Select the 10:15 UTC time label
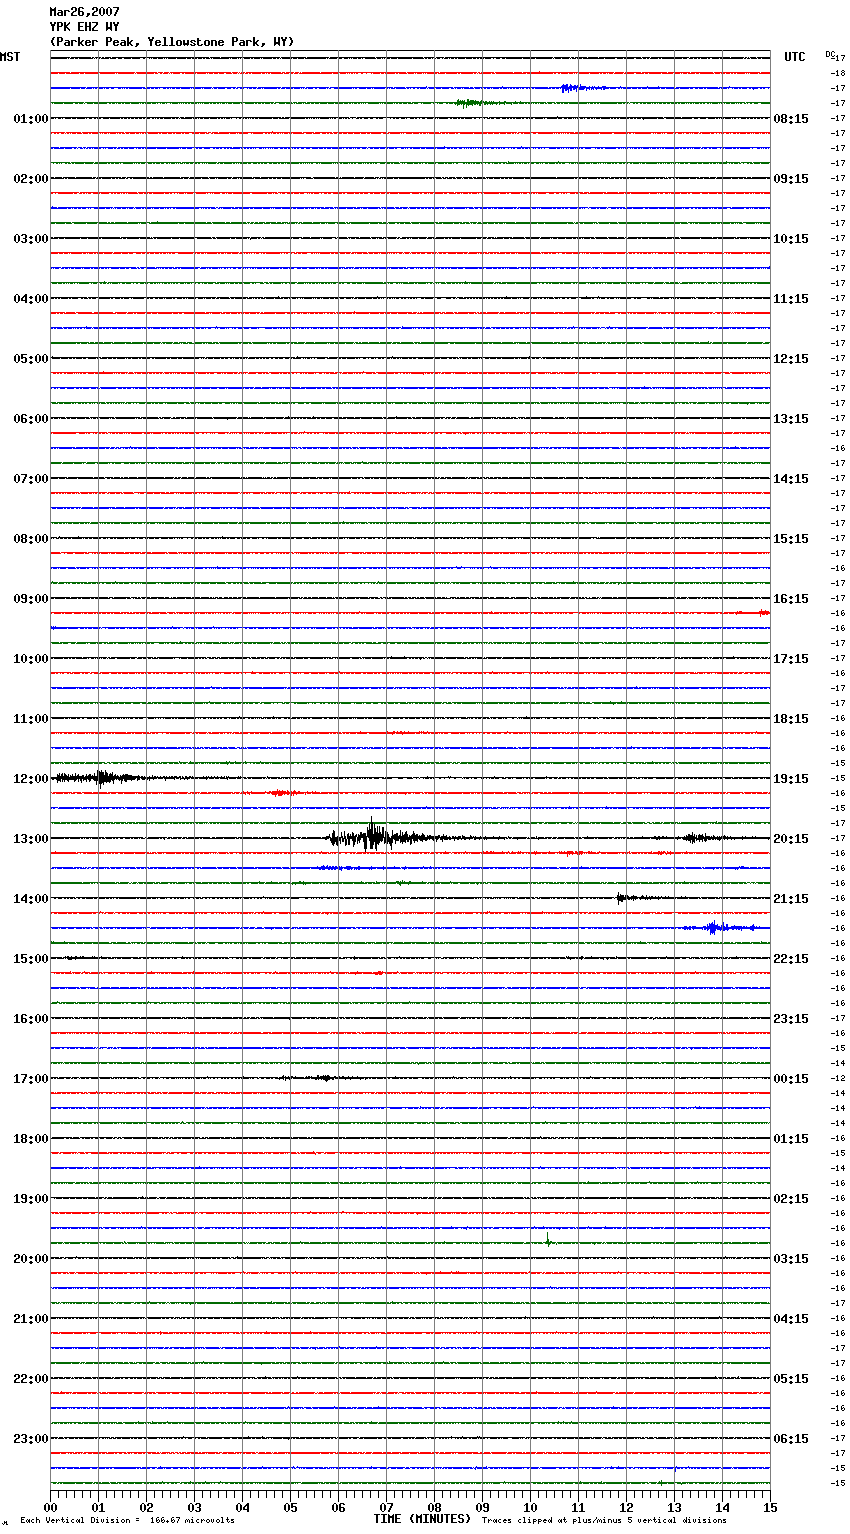The height and width of the screenshot is (1534, 850). 791,239
